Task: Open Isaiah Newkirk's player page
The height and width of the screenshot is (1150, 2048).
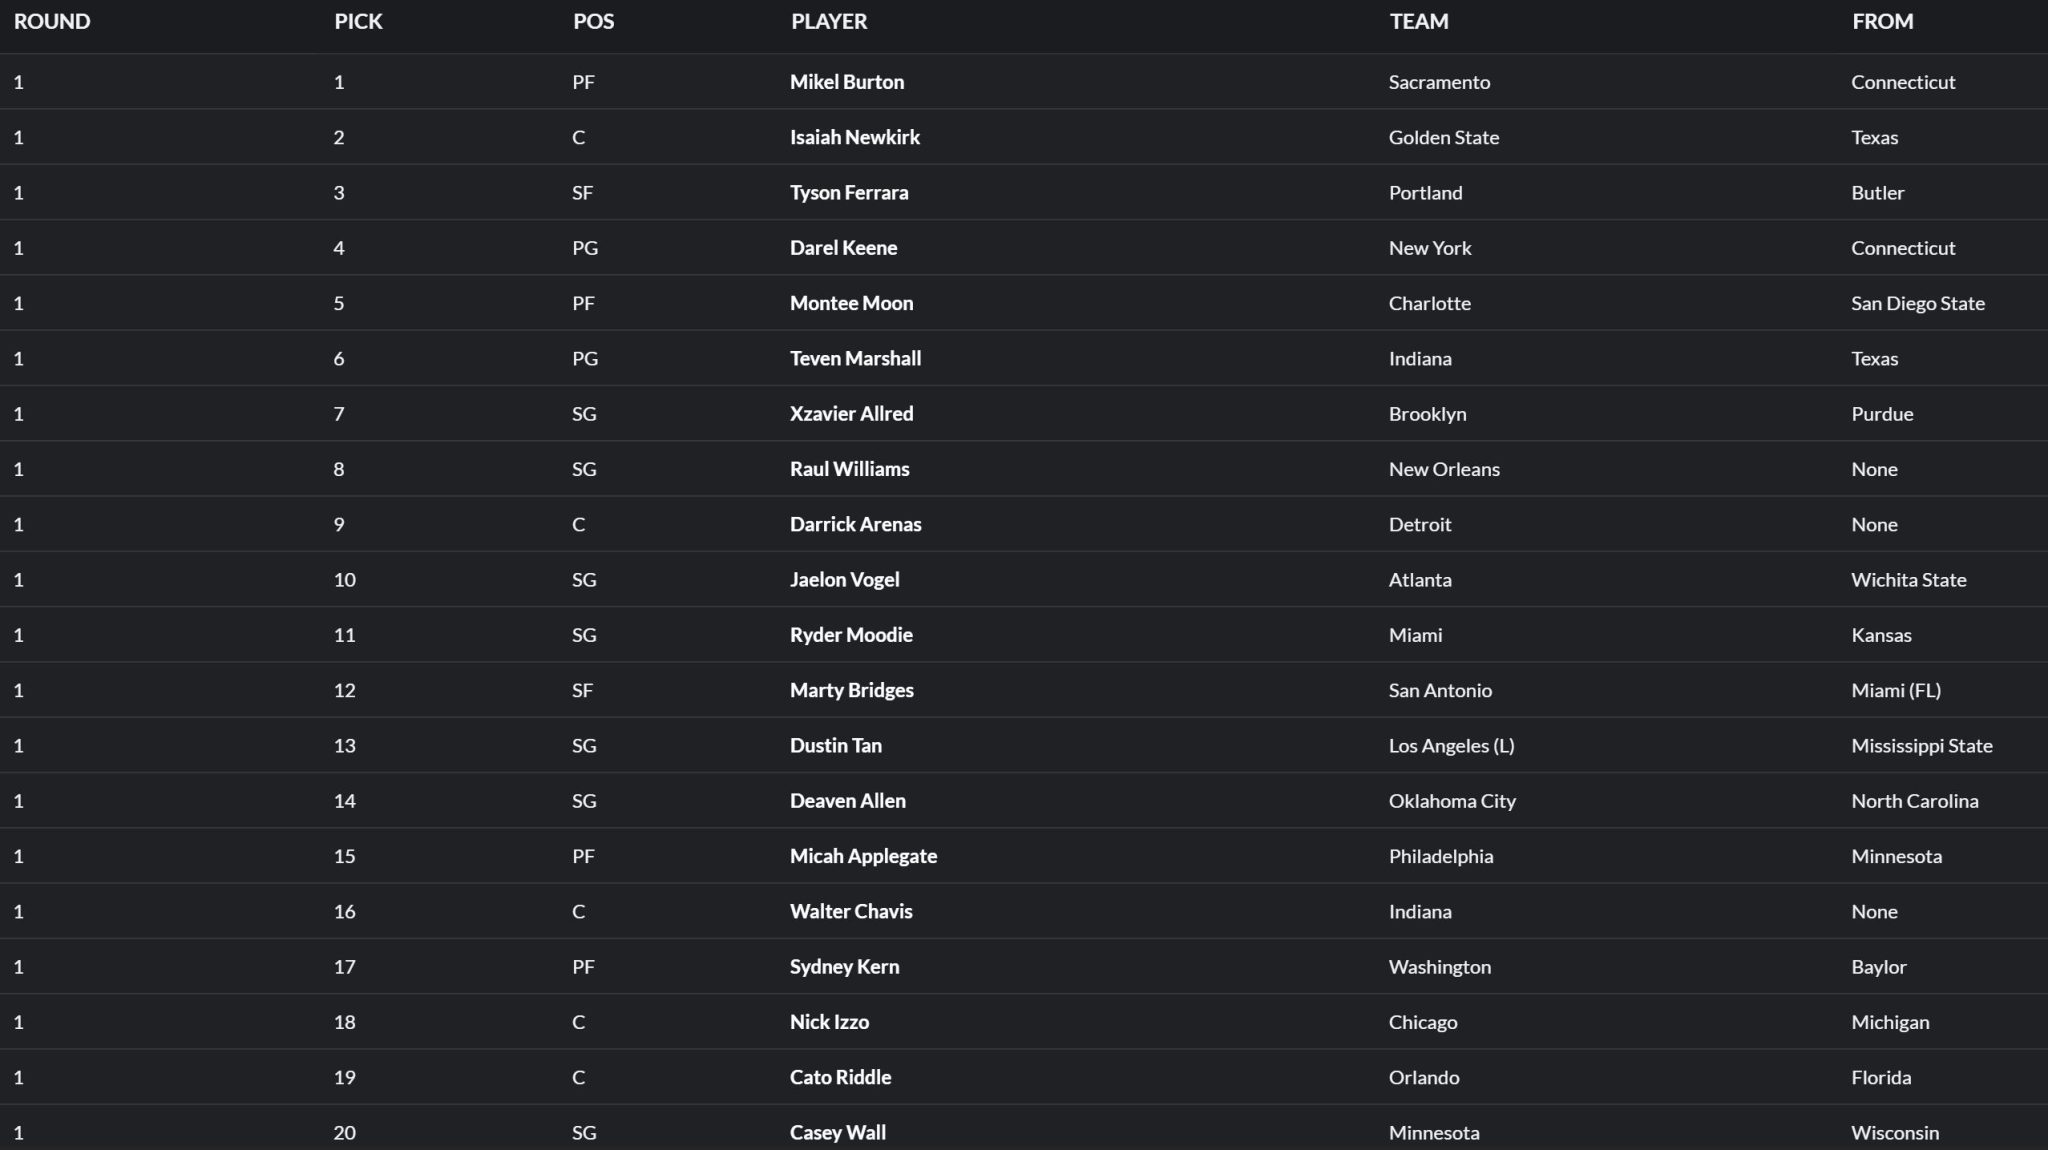Action: 855,137
